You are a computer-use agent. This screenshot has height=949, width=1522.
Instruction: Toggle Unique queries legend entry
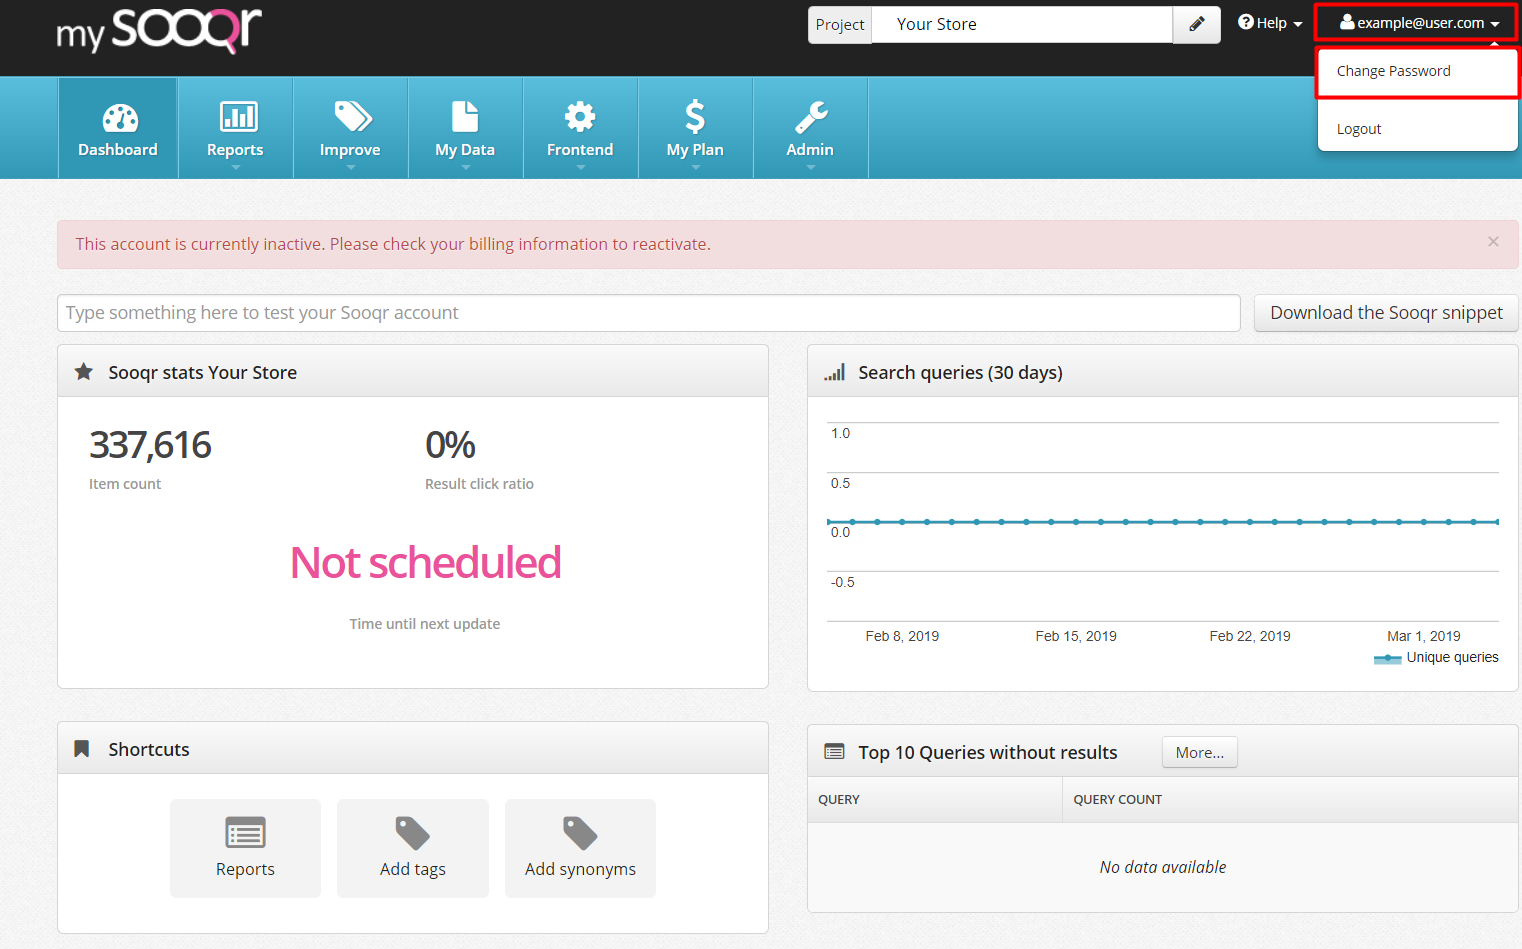pos(1436,657)
